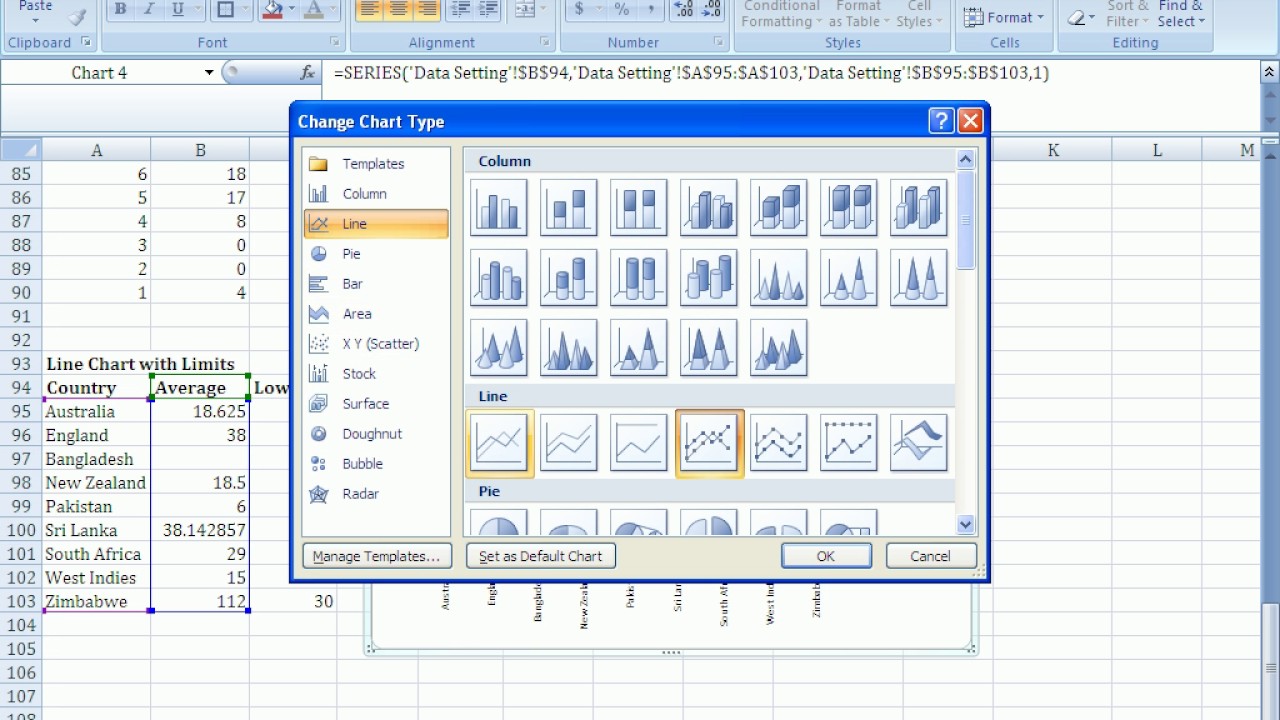1280x720 pixels.
Task: Choose the Line with Markers thumbnail
Action: pos(709,443)
